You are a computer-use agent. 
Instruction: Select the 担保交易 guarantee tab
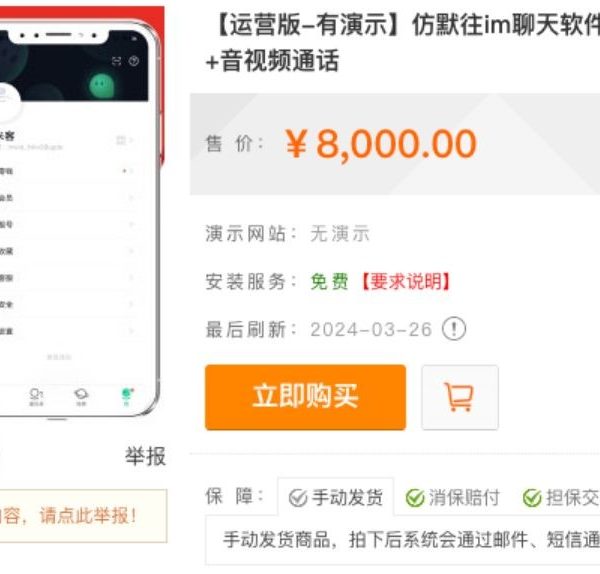pyautogui.click(x=561, y=497)
